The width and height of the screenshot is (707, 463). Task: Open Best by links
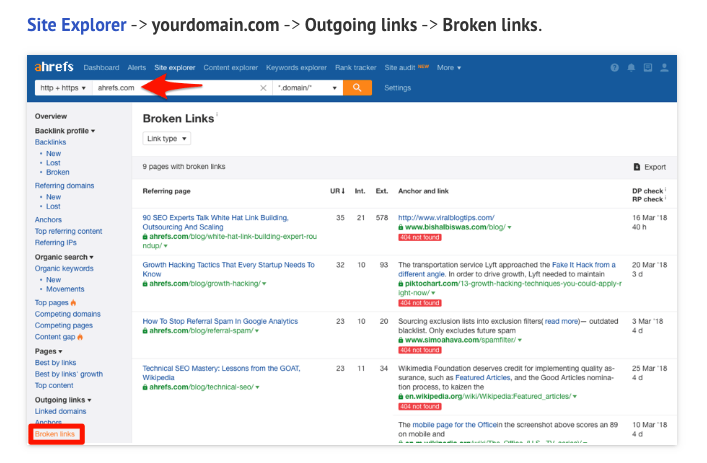coord(55,363)
